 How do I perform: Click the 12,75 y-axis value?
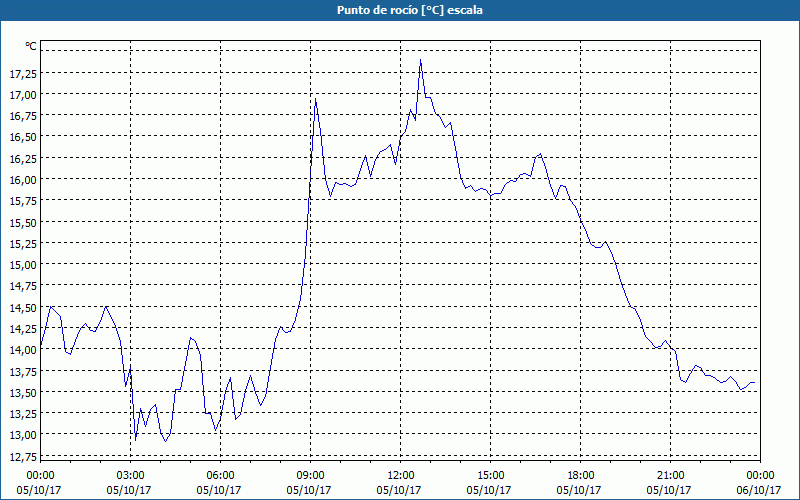[x=23, y=456]
